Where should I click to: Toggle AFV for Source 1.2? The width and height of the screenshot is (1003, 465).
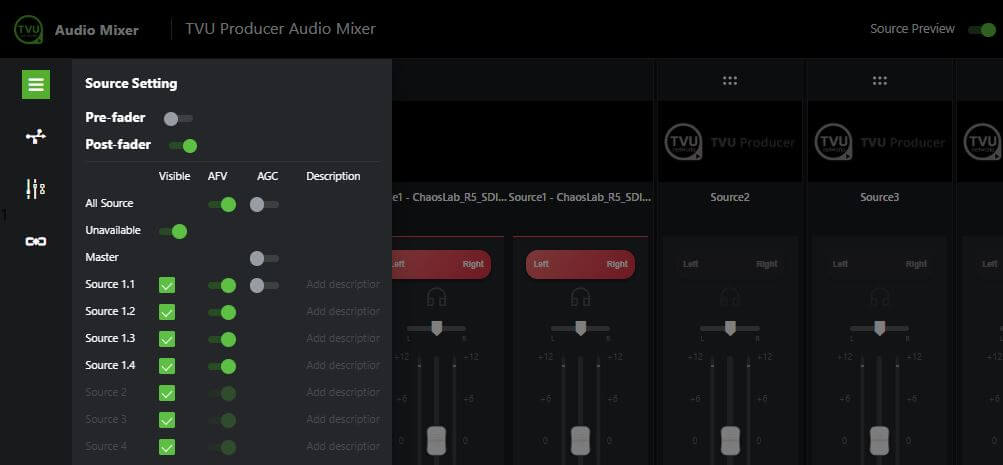tap(222, 312)
